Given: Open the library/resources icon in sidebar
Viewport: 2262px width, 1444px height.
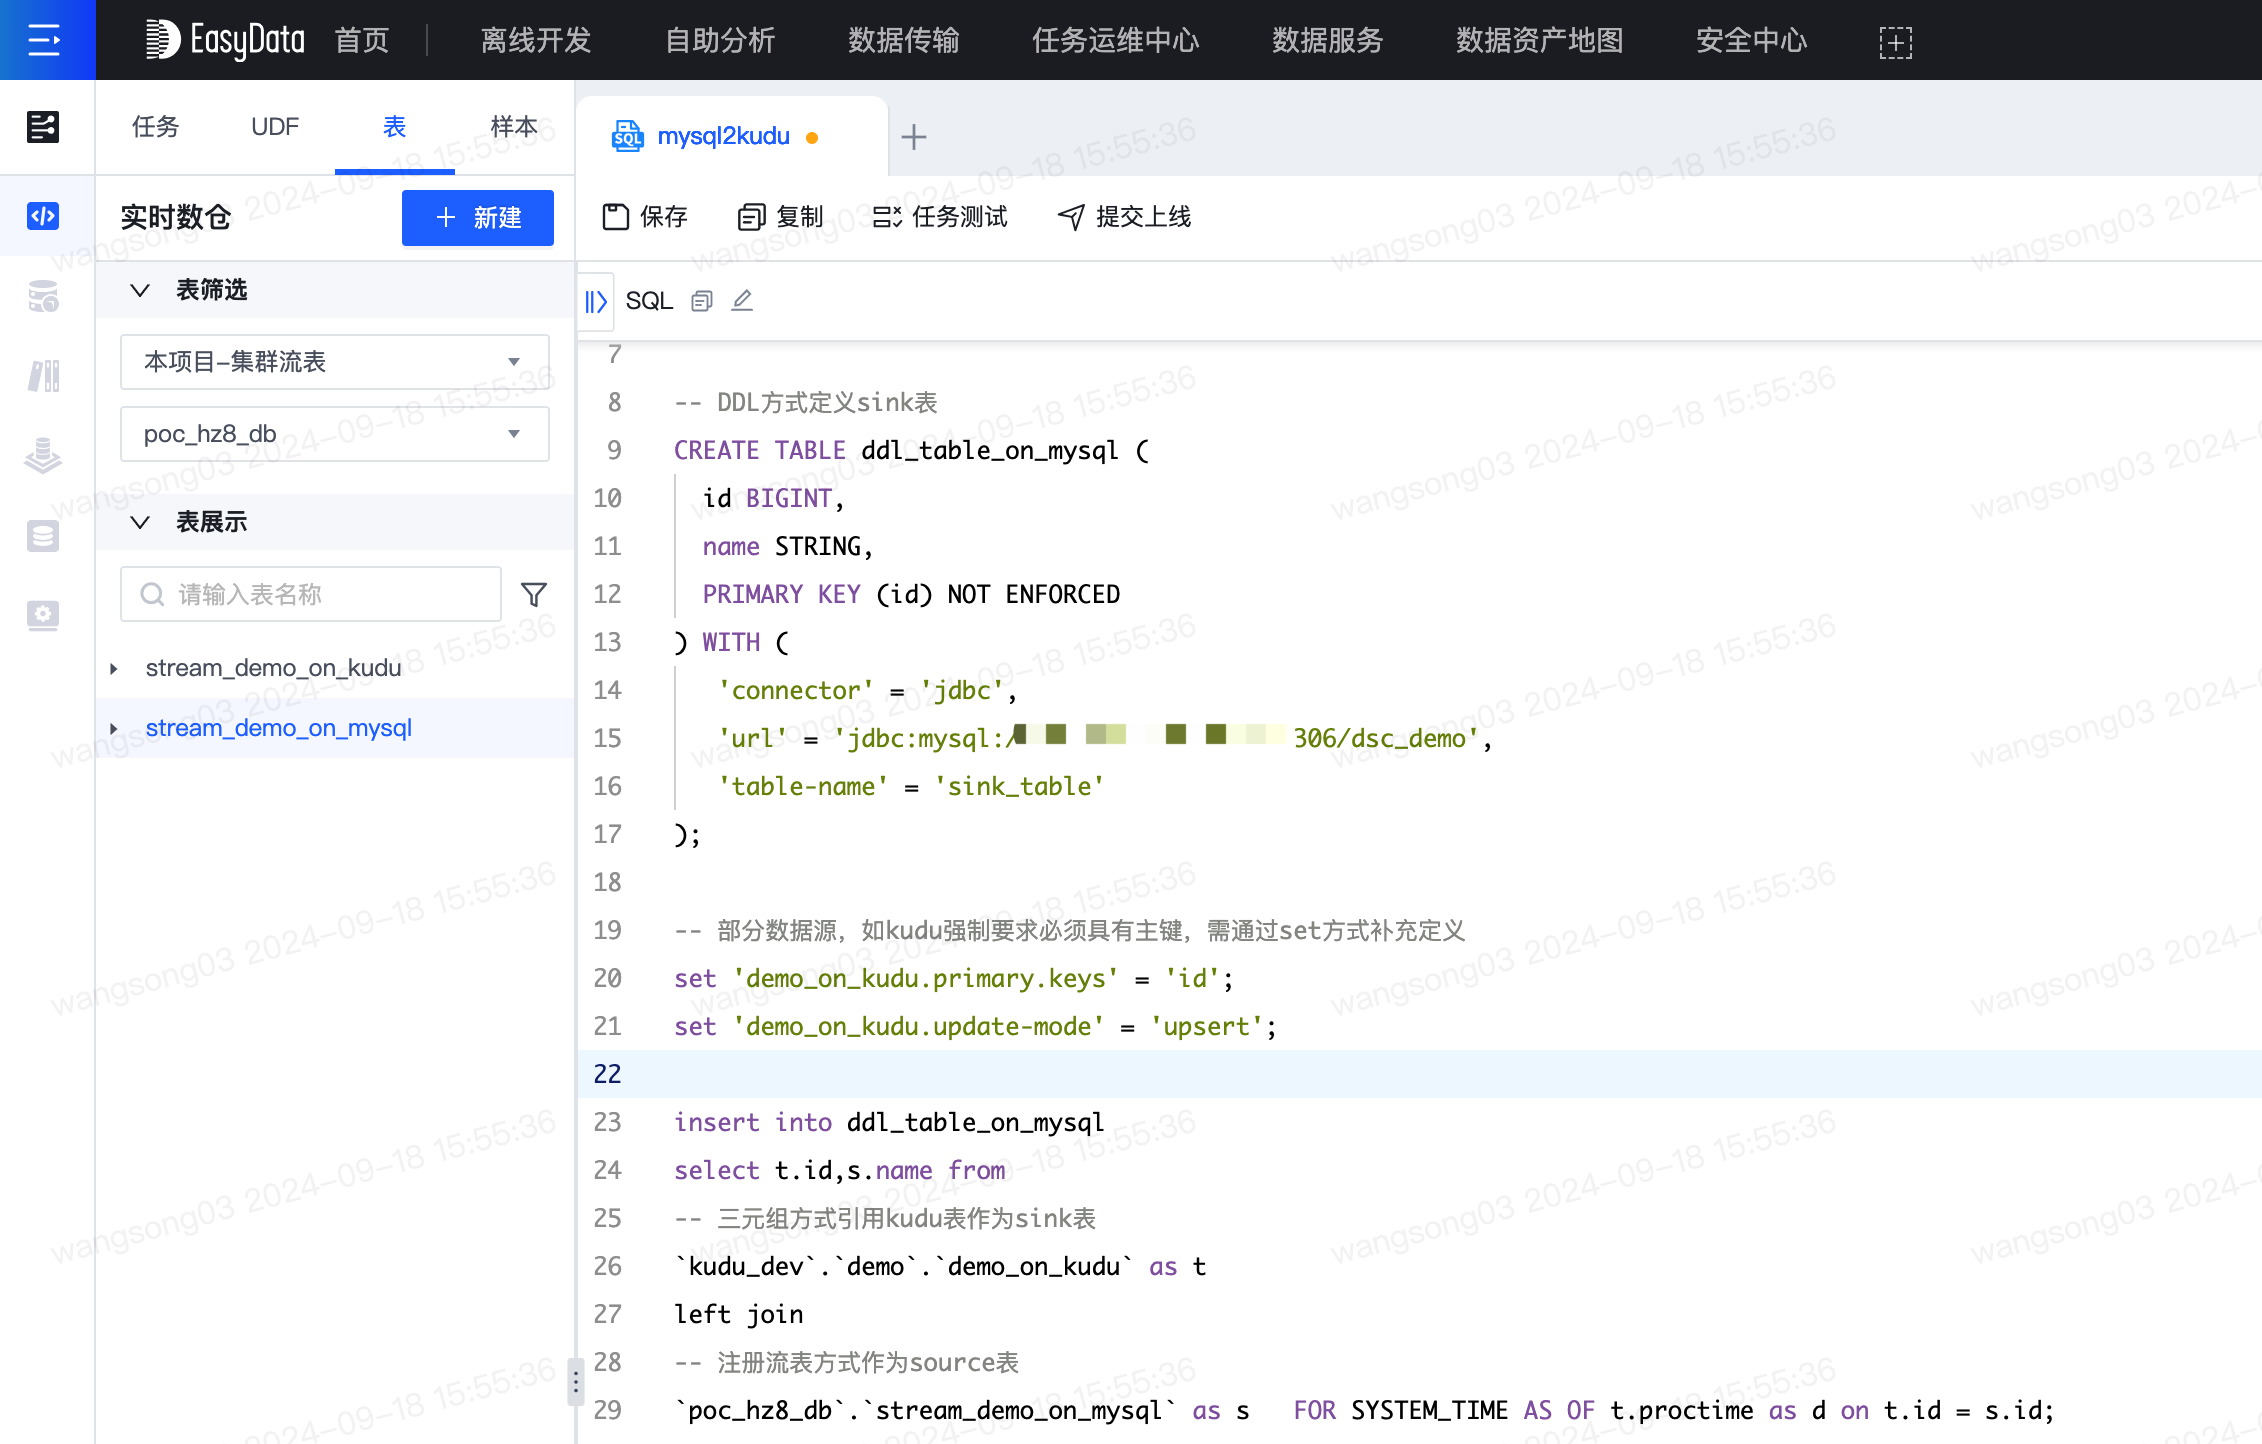Looking at the screenshot, I should click(x=43, y=376).
